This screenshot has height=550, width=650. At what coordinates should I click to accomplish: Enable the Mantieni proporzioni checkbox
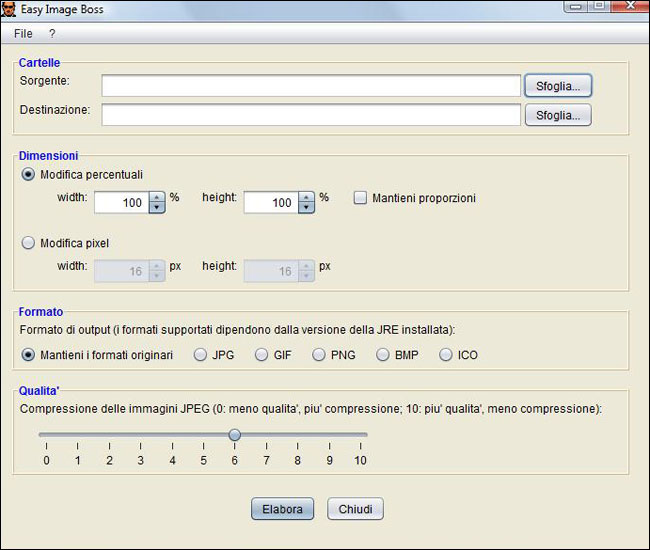[x=361, y=198]
